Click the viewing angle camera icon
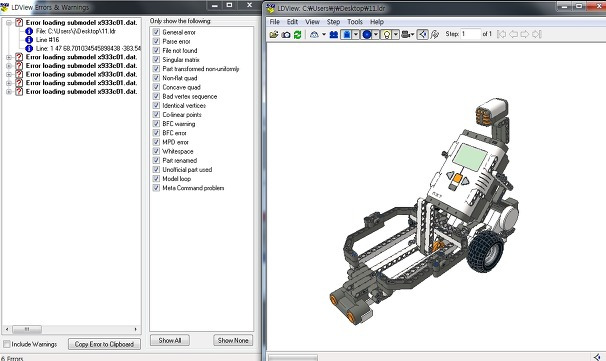The height and width of the screenshot is (361, 606). (x=405, y=35)
